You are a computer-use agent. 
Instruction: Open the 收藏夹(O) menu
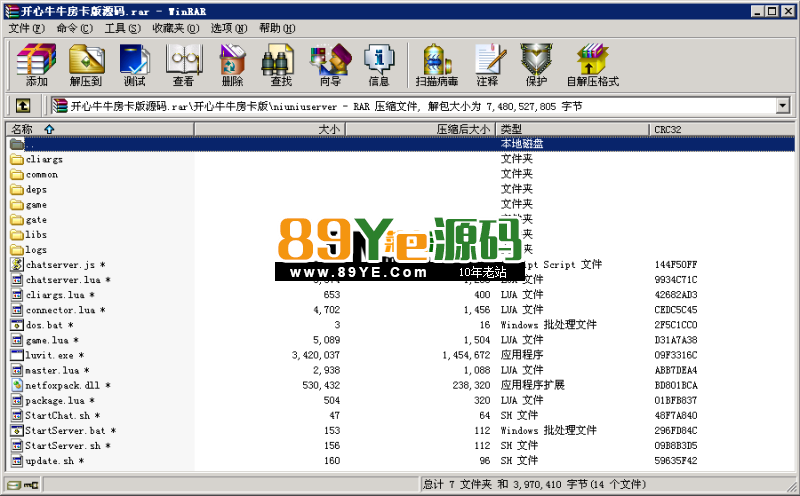coord(176,28)
